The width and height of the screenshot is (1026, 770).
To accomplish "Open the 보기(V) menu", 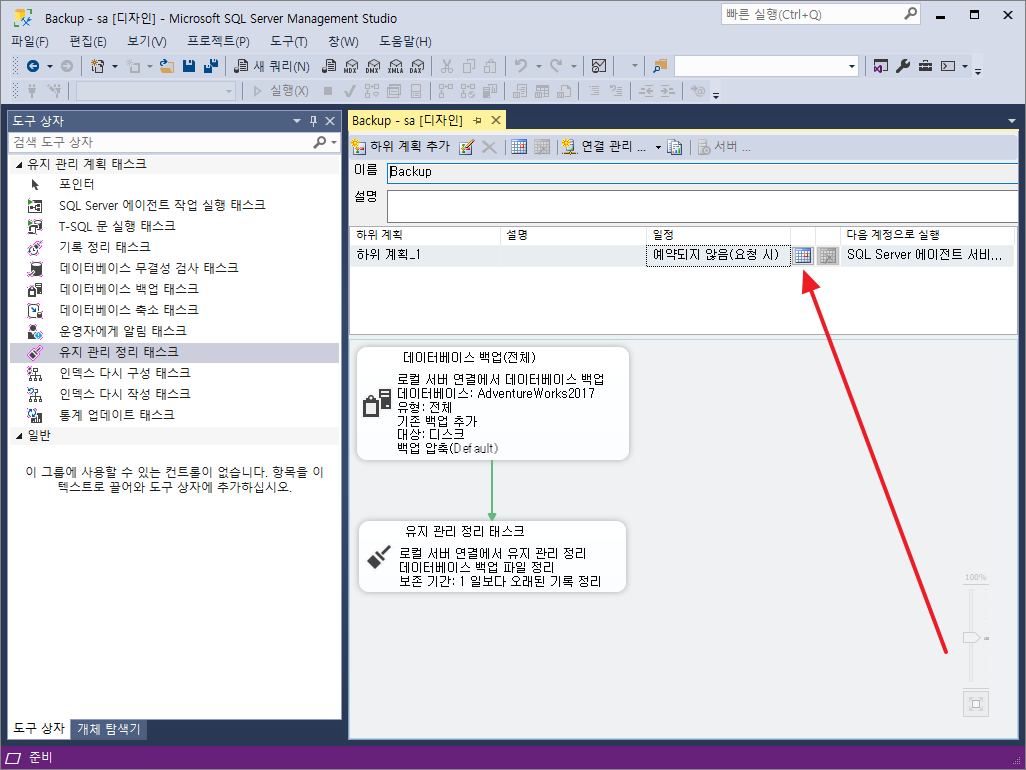I will coord(147,42).
